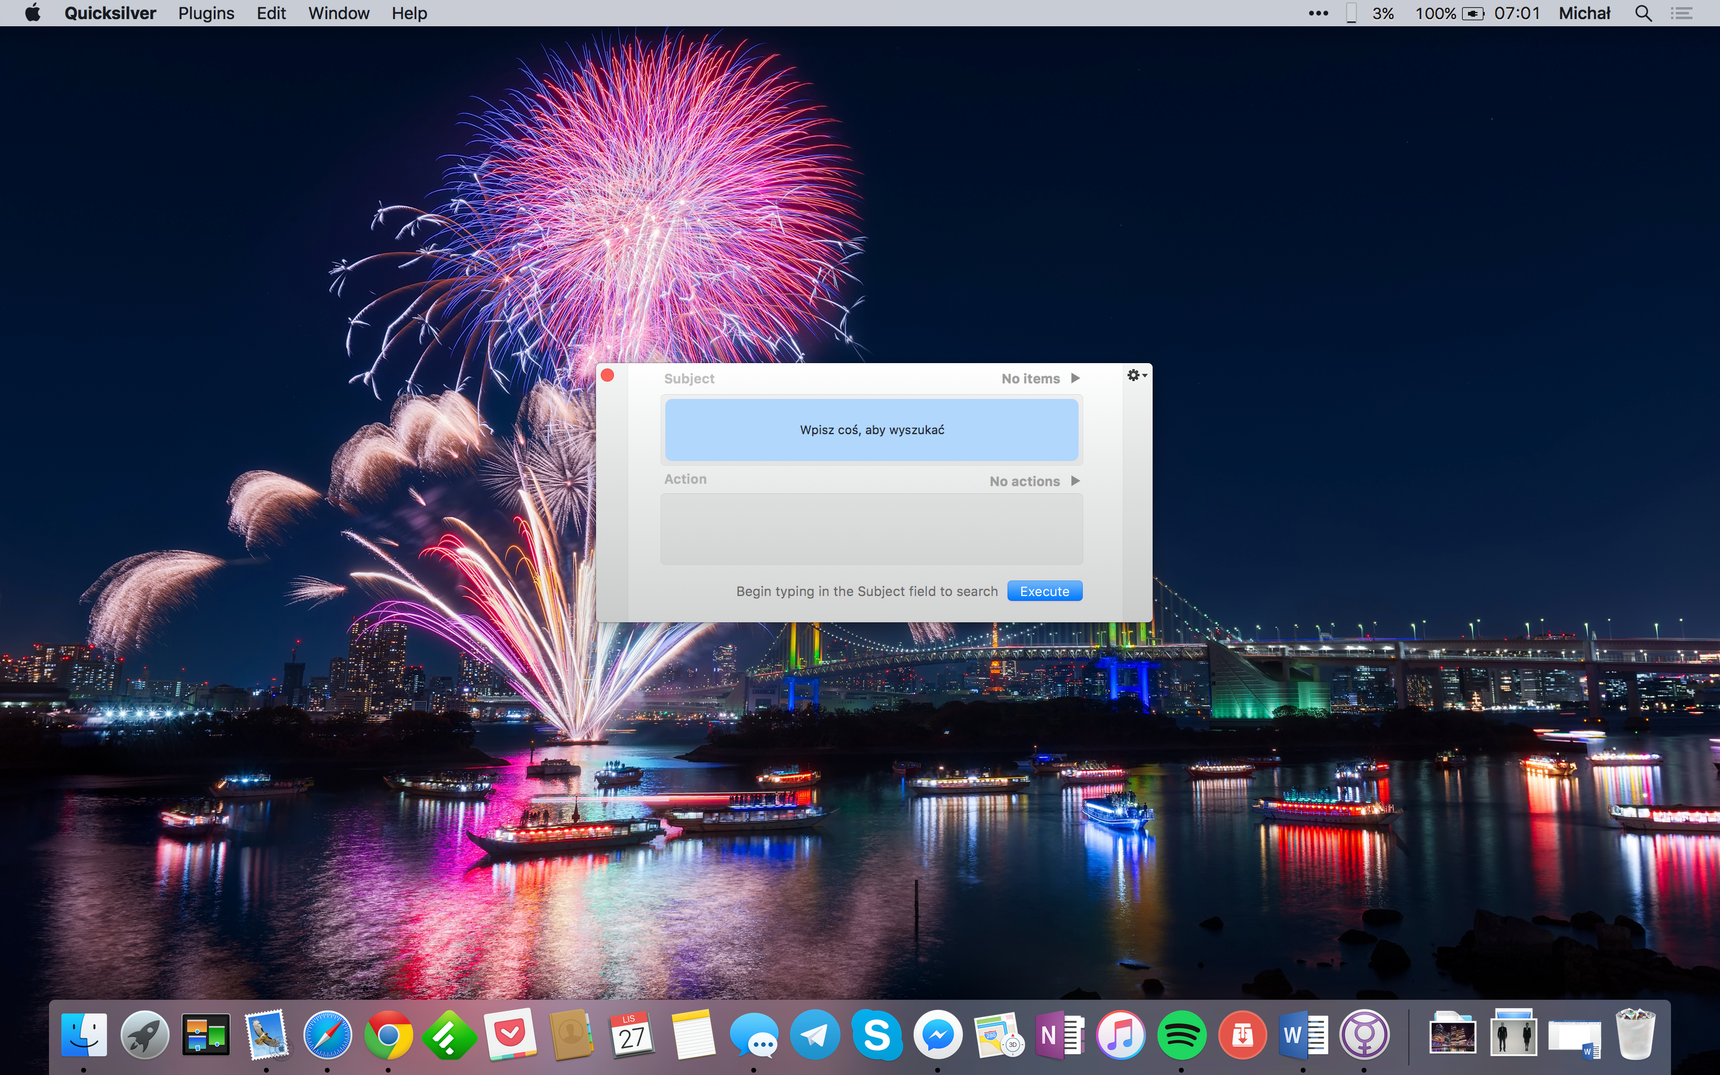Open Mission Control icon in Dock
Viewport: 1720px width, 1075px height.
tap(206, 1035)
